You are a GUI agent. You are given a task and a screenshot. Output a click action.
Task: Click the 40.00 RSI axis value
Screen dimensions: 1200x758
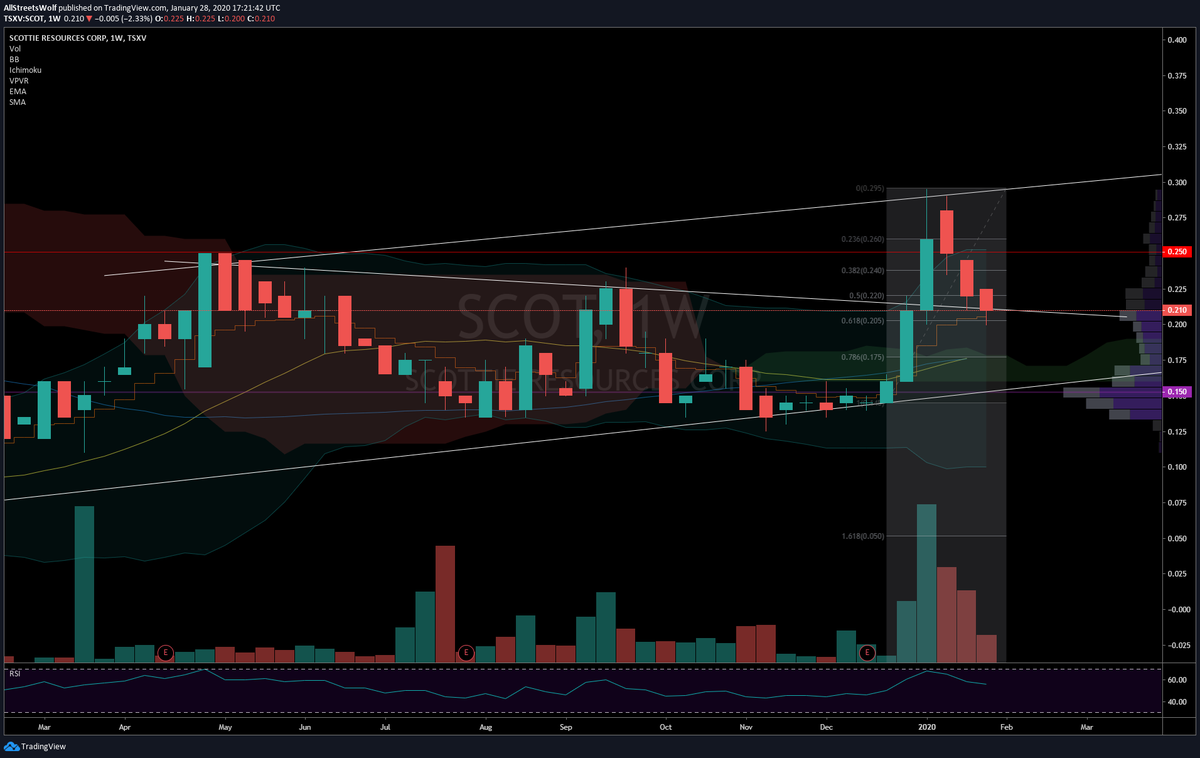pyautogui.click(x=1176, y=702)
